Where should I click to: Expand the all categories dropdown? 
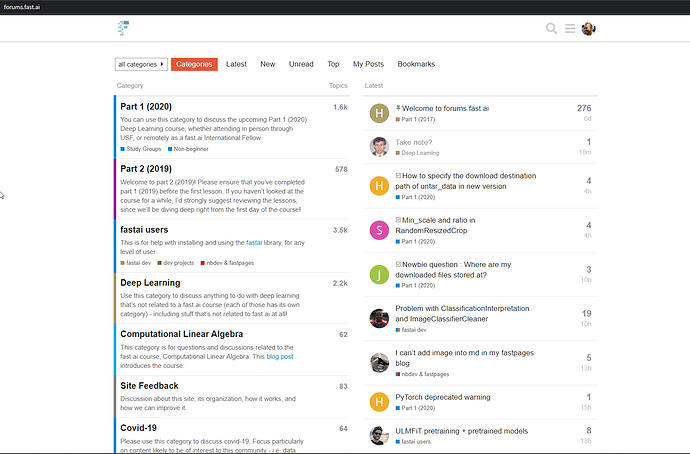[141, 64]
